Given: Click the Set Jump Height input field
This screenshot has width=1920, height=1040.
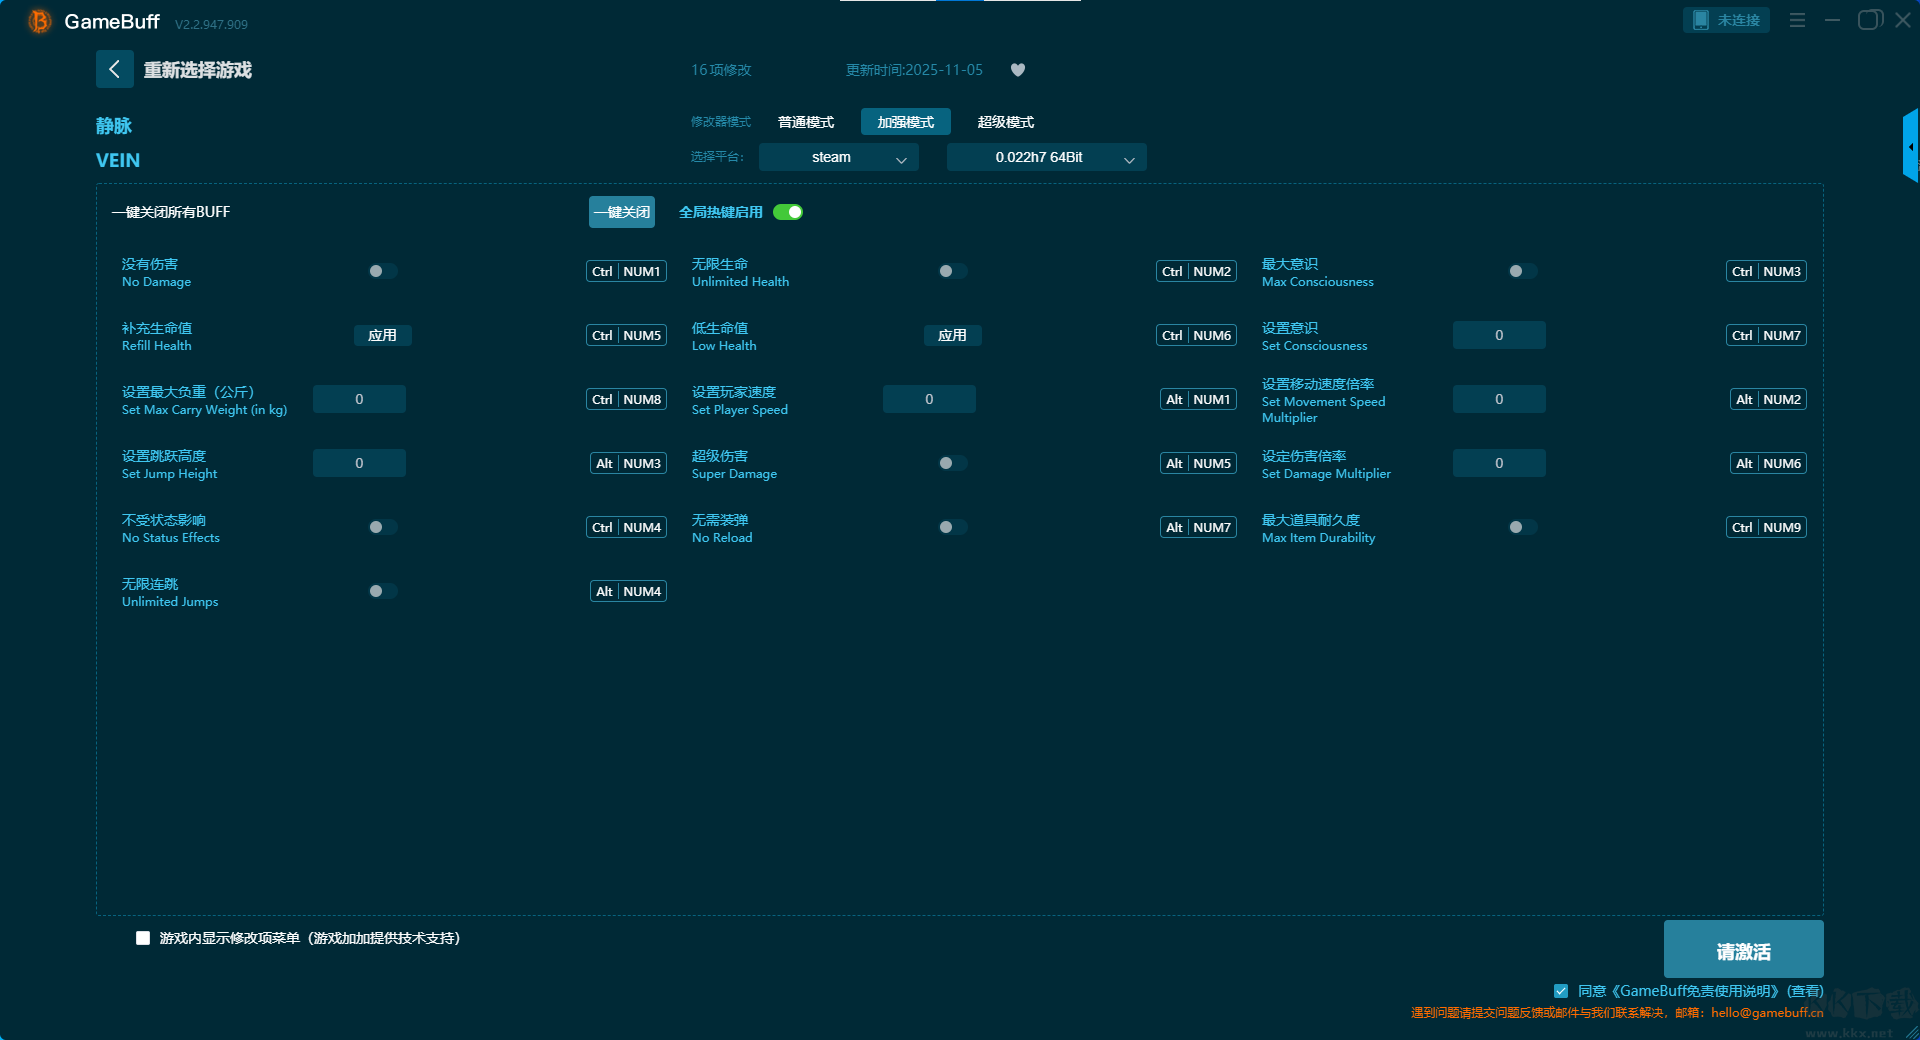Looking at the screenshot, I should (x=359, y=463).
